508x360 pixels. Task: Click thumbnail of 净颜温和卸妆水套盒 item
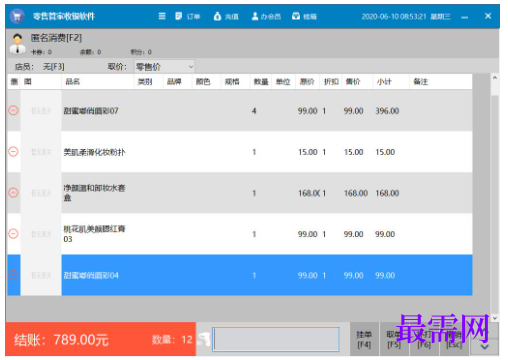coord(41,193)
